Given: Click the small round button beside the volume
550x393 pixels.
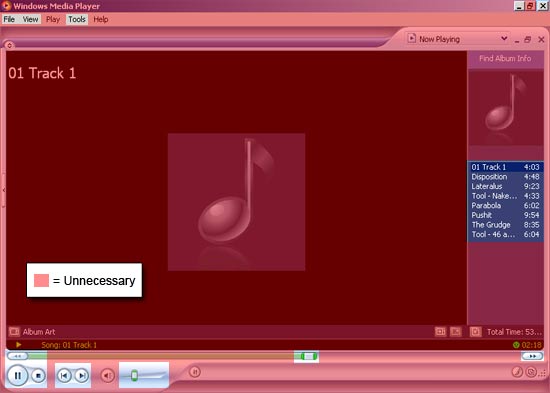Looking at the screenshot, I should click(195, 372).
